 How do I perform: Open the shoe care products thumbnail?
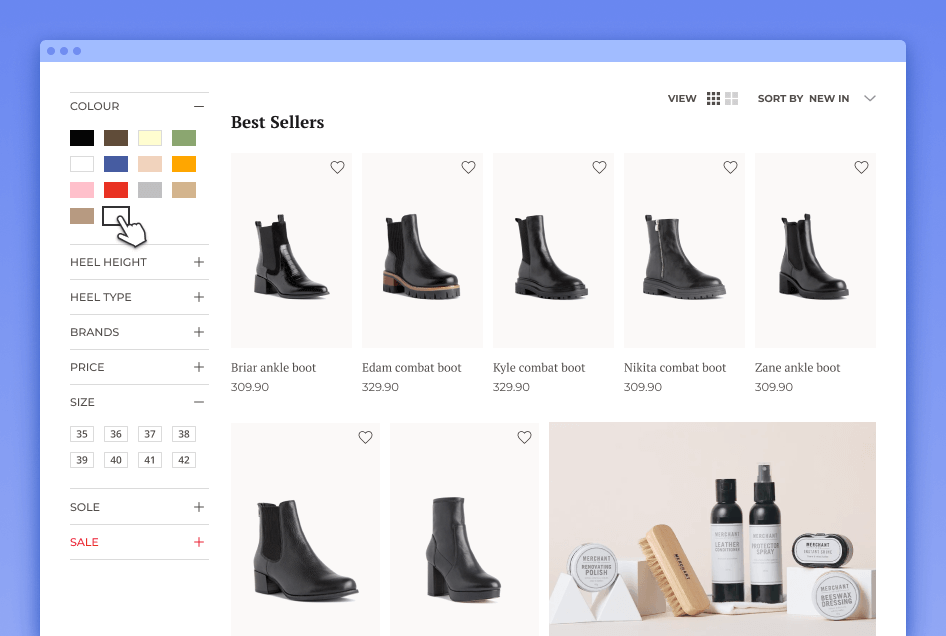point(712,529)
